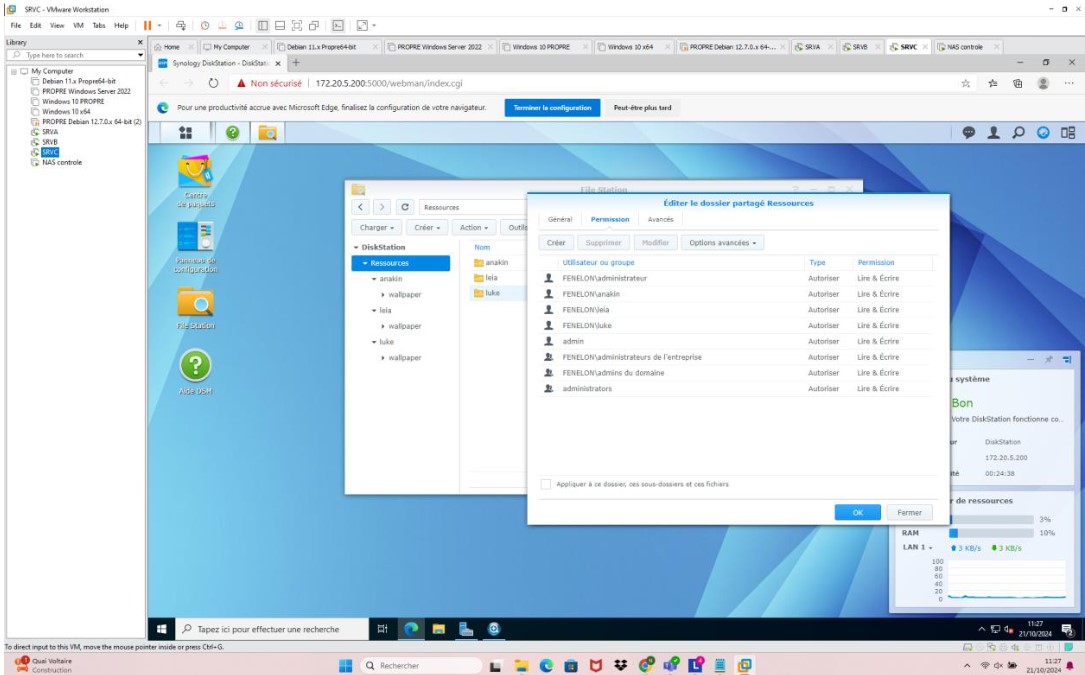Reload the Edge browser page
The width and height of the screenshot is (1085, 675).
click(x=213, y=83)
